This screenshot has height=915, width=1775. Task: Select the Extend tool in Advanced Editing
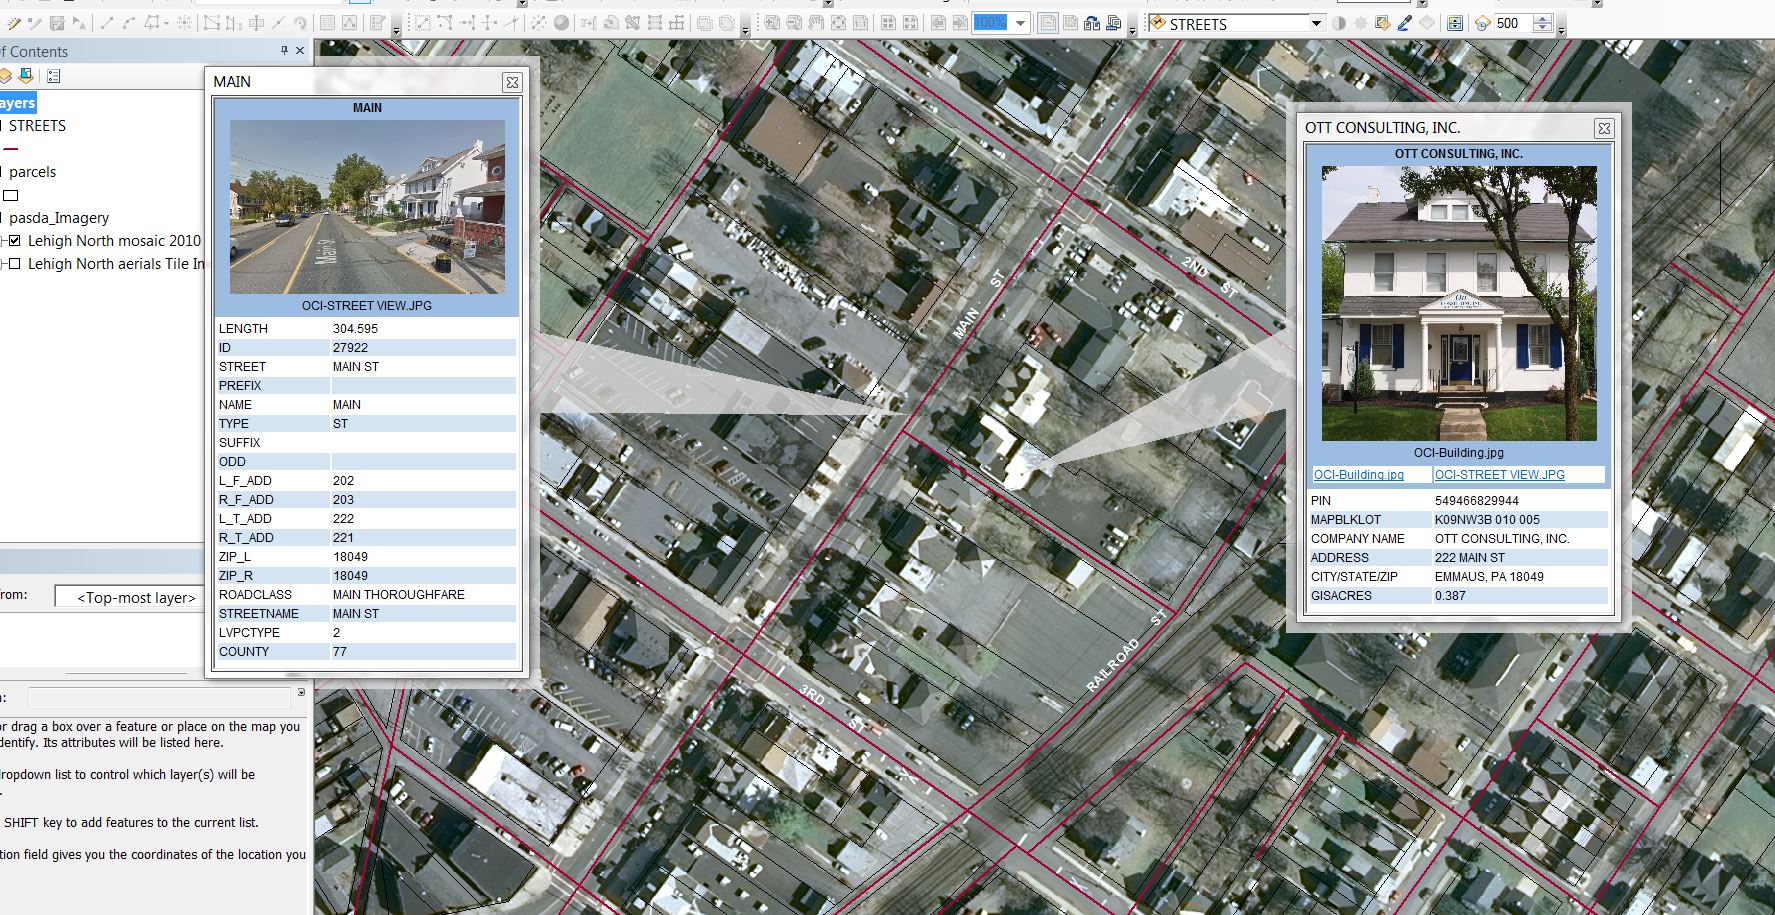[467, 23]
